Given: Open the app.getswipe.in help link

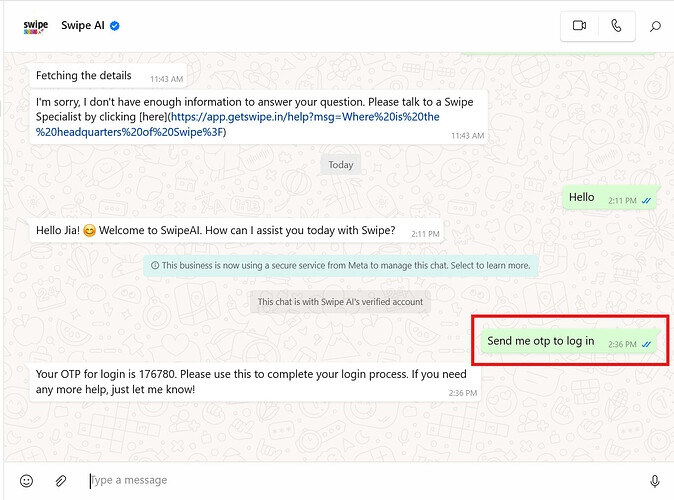Looking at the screenshot, I should 237,124.
